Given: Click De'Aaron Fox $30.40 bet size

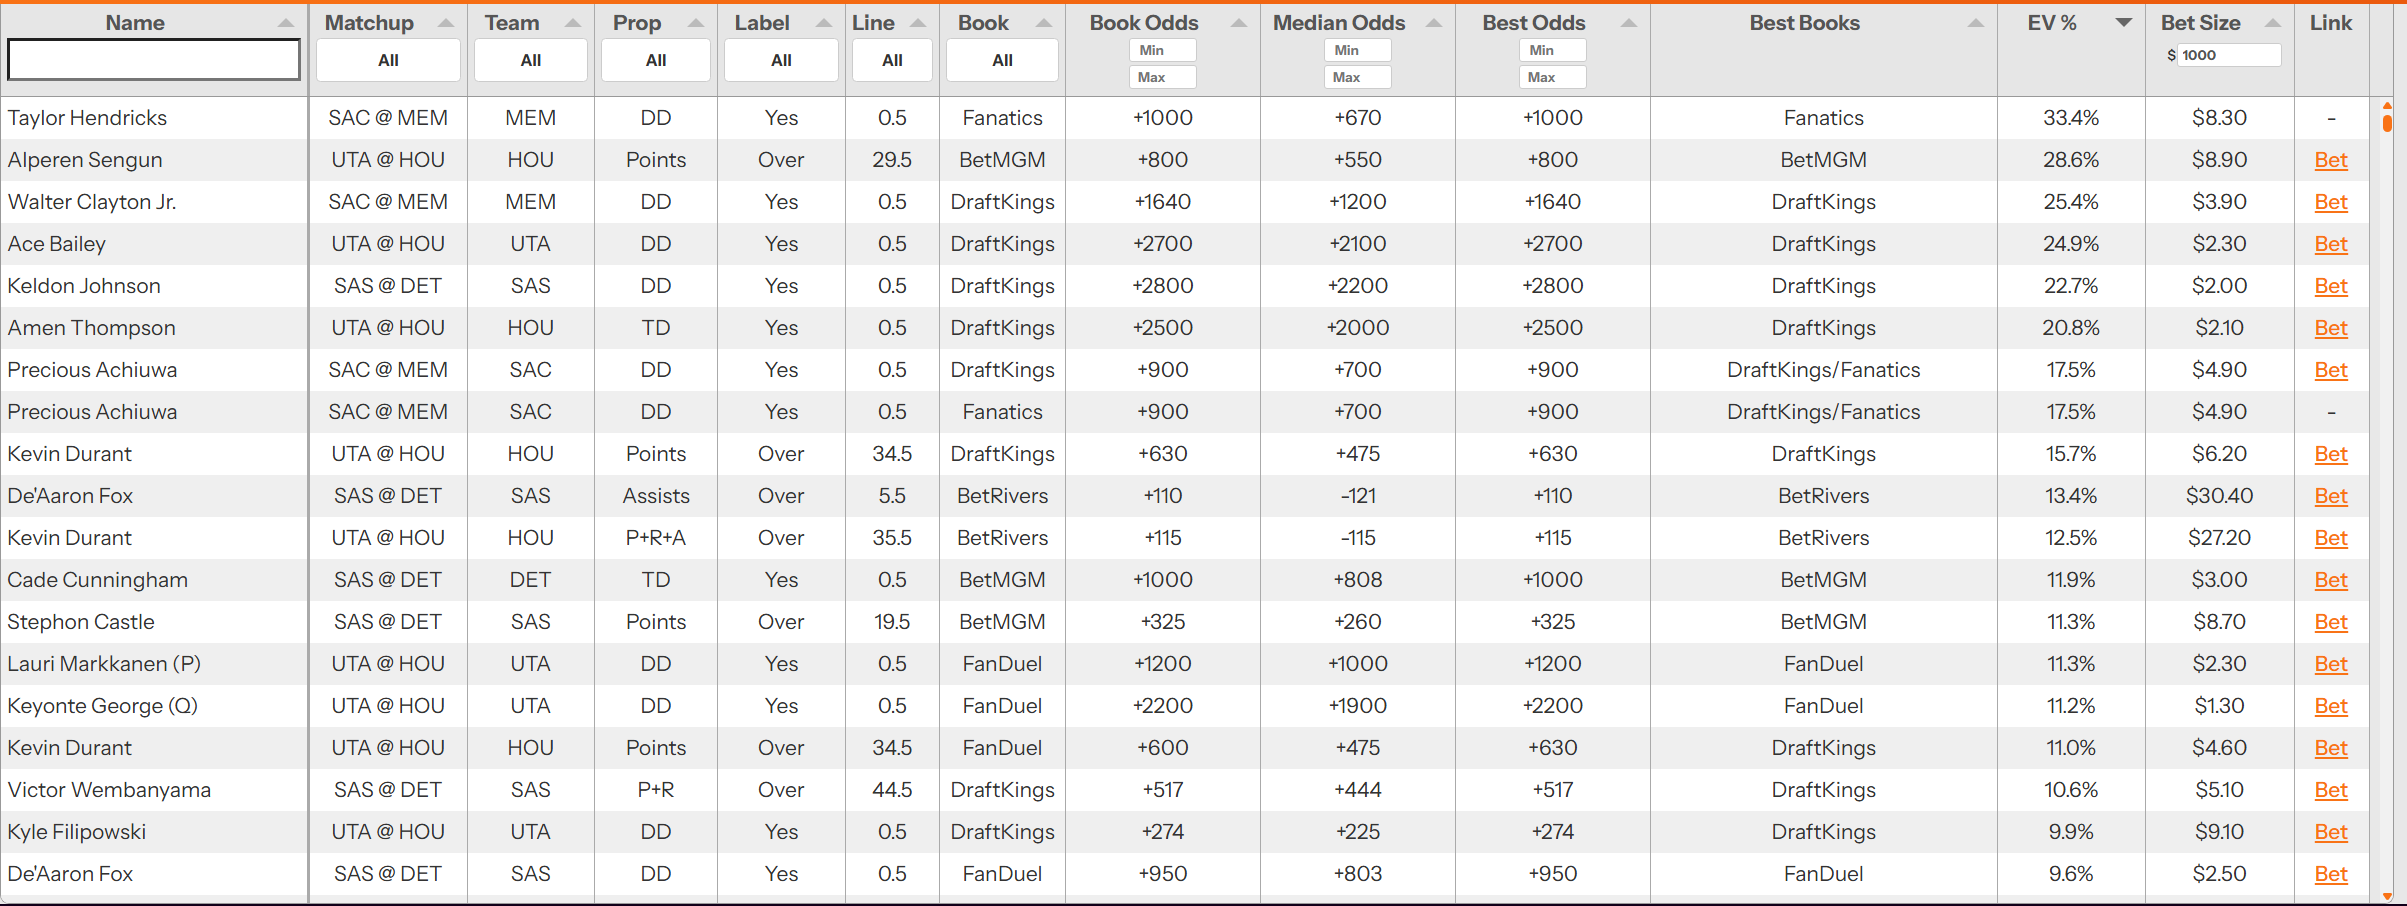Looking at the screenshot, I should click(2219, 496).
